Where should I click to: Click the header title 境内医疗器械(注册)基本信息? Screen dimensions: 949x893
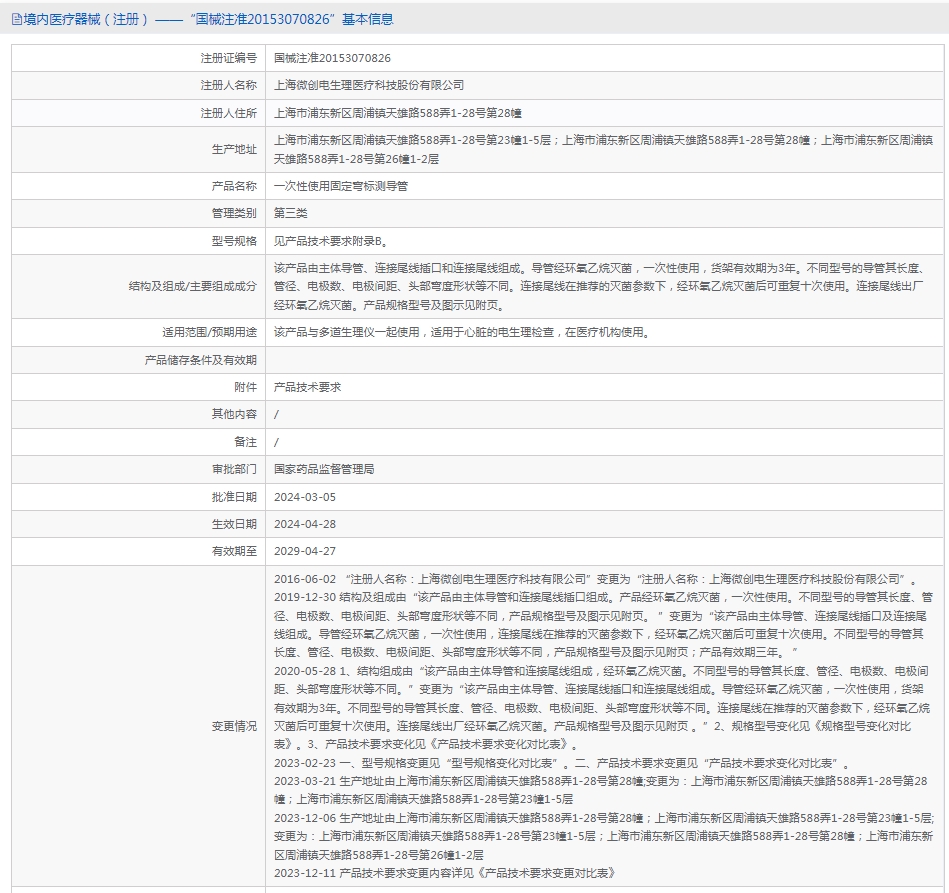tap(208, 19)
